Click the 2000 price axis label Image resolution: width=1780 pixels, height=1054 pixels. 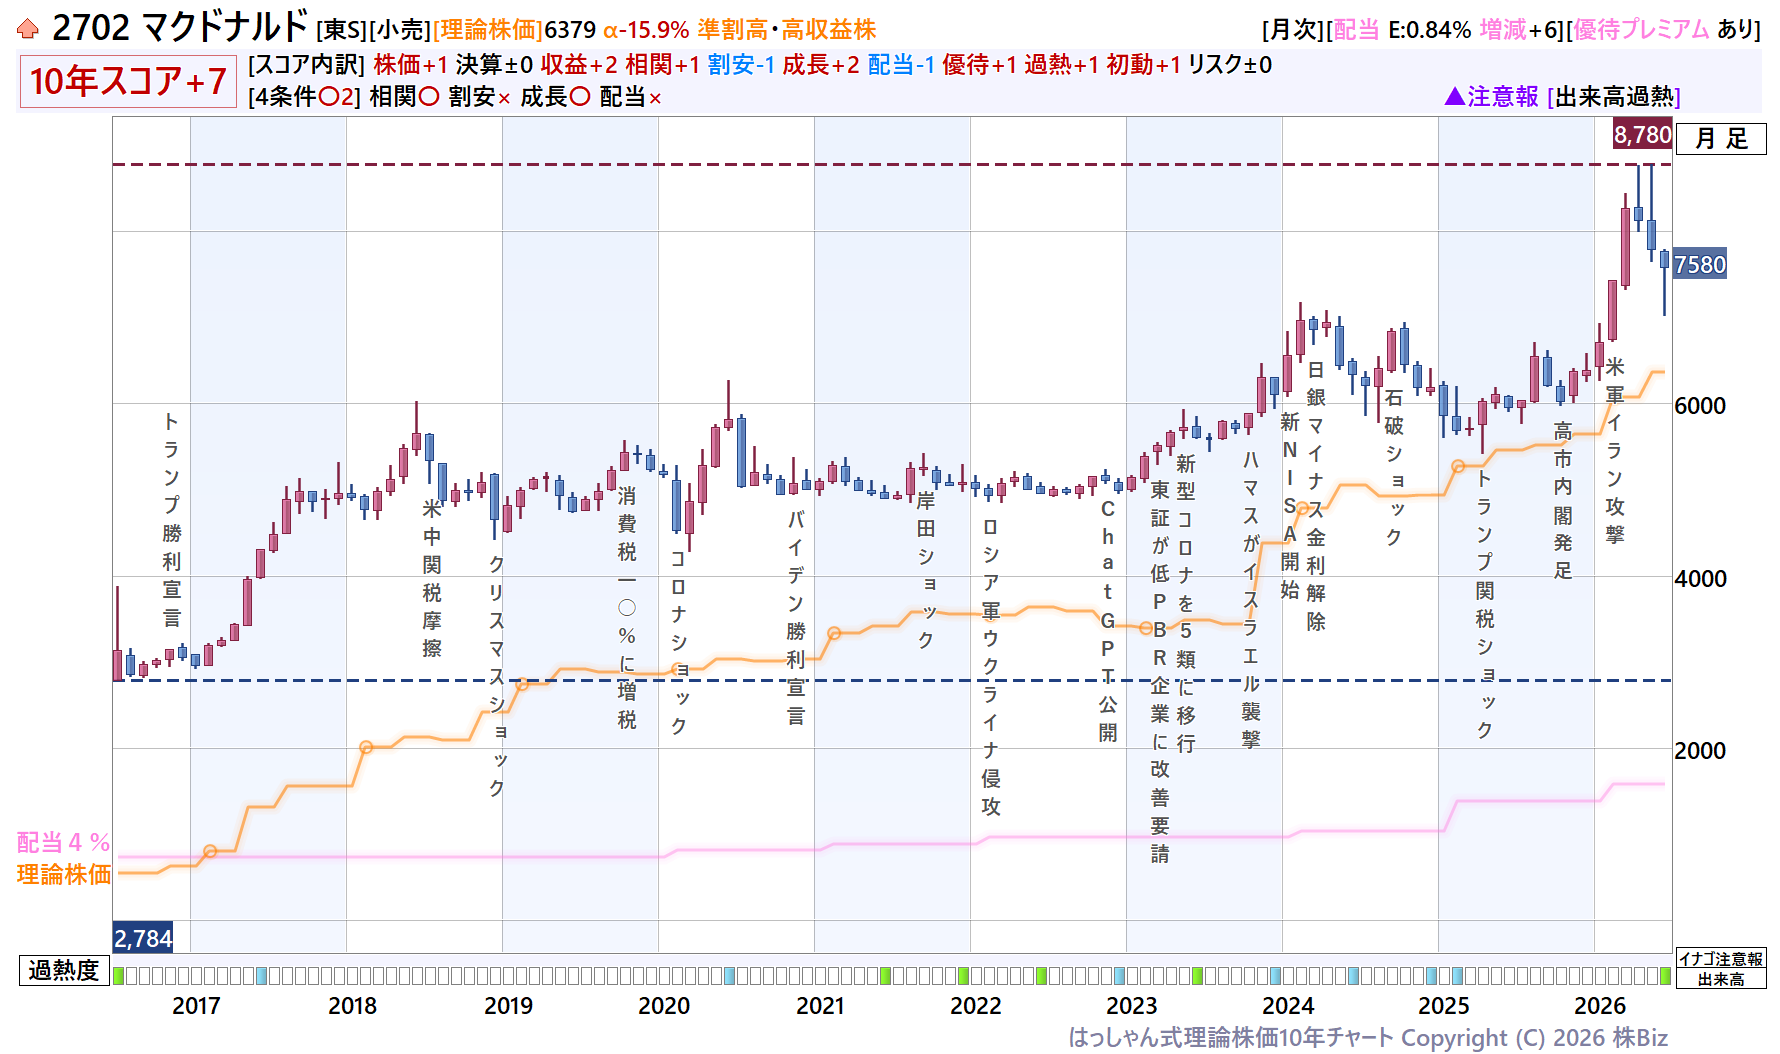coord(1700,750)
